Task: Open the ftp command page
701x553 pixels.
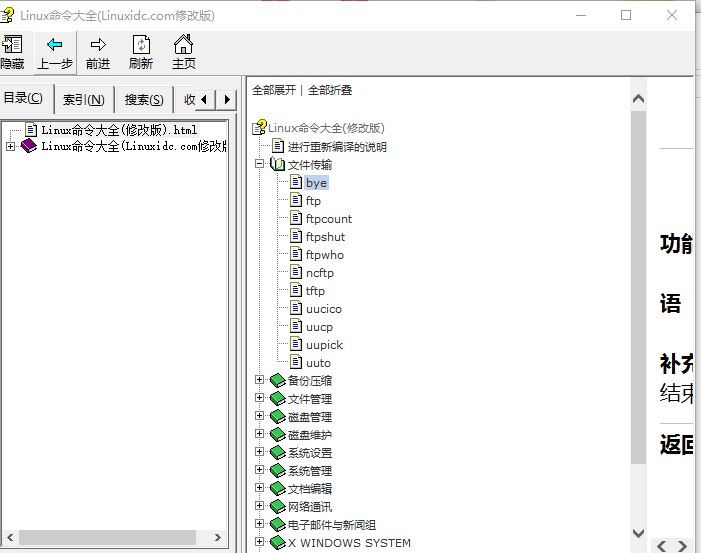Action: [313, 201]
